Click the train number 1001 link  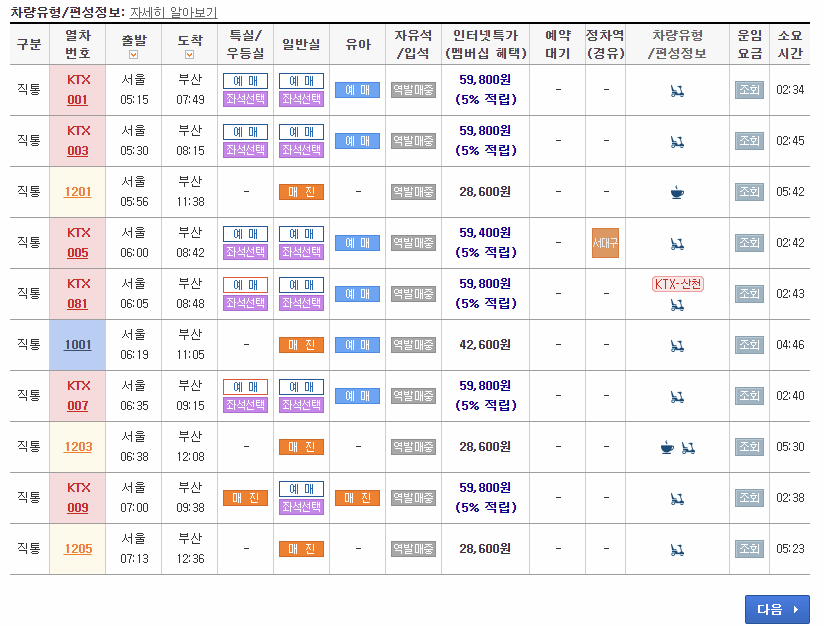click(x=77, y=344)
